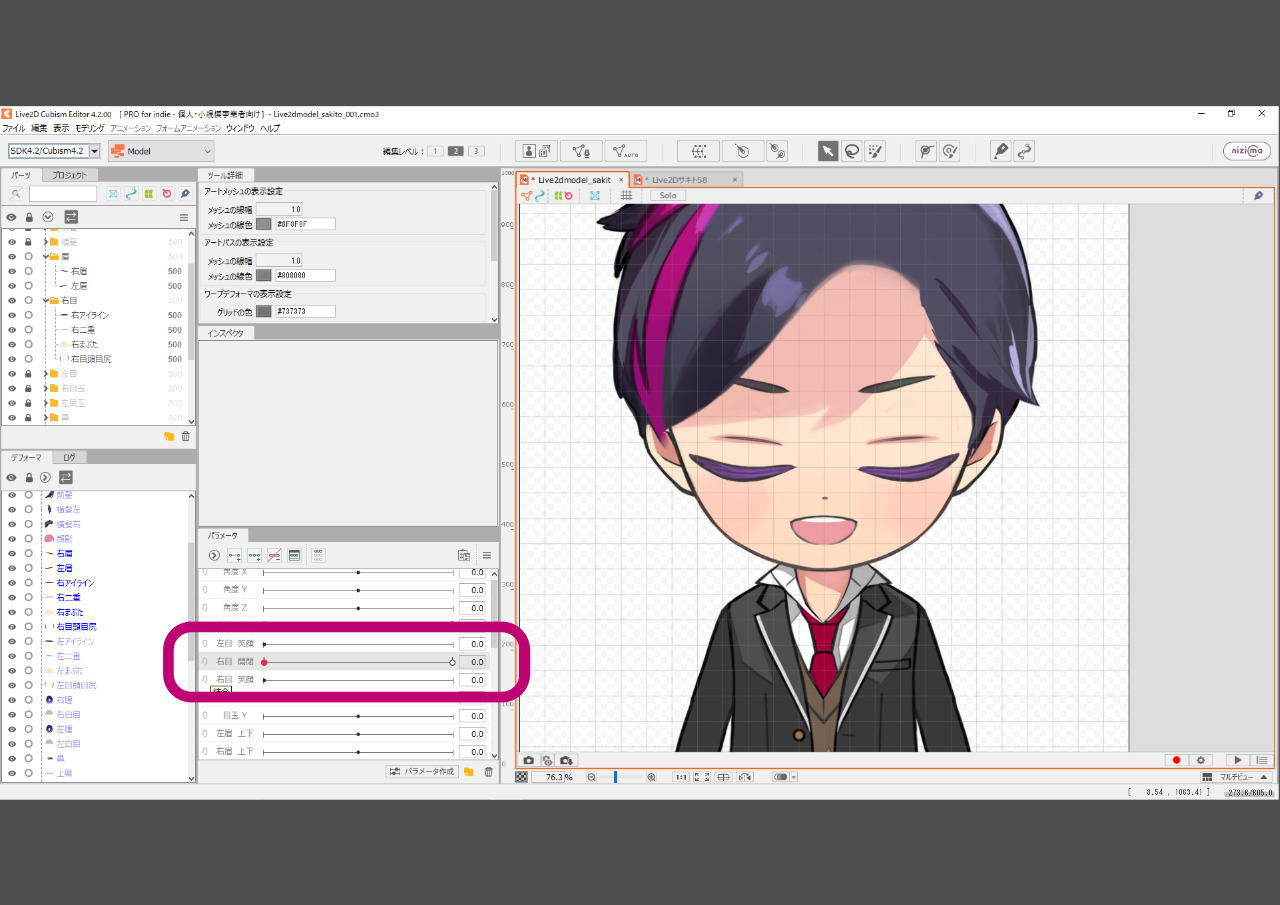This screenshot has height=905, width=1280.
Task: Click art mesh filter icon in Parts panel
Action: [x=113, y=194]
